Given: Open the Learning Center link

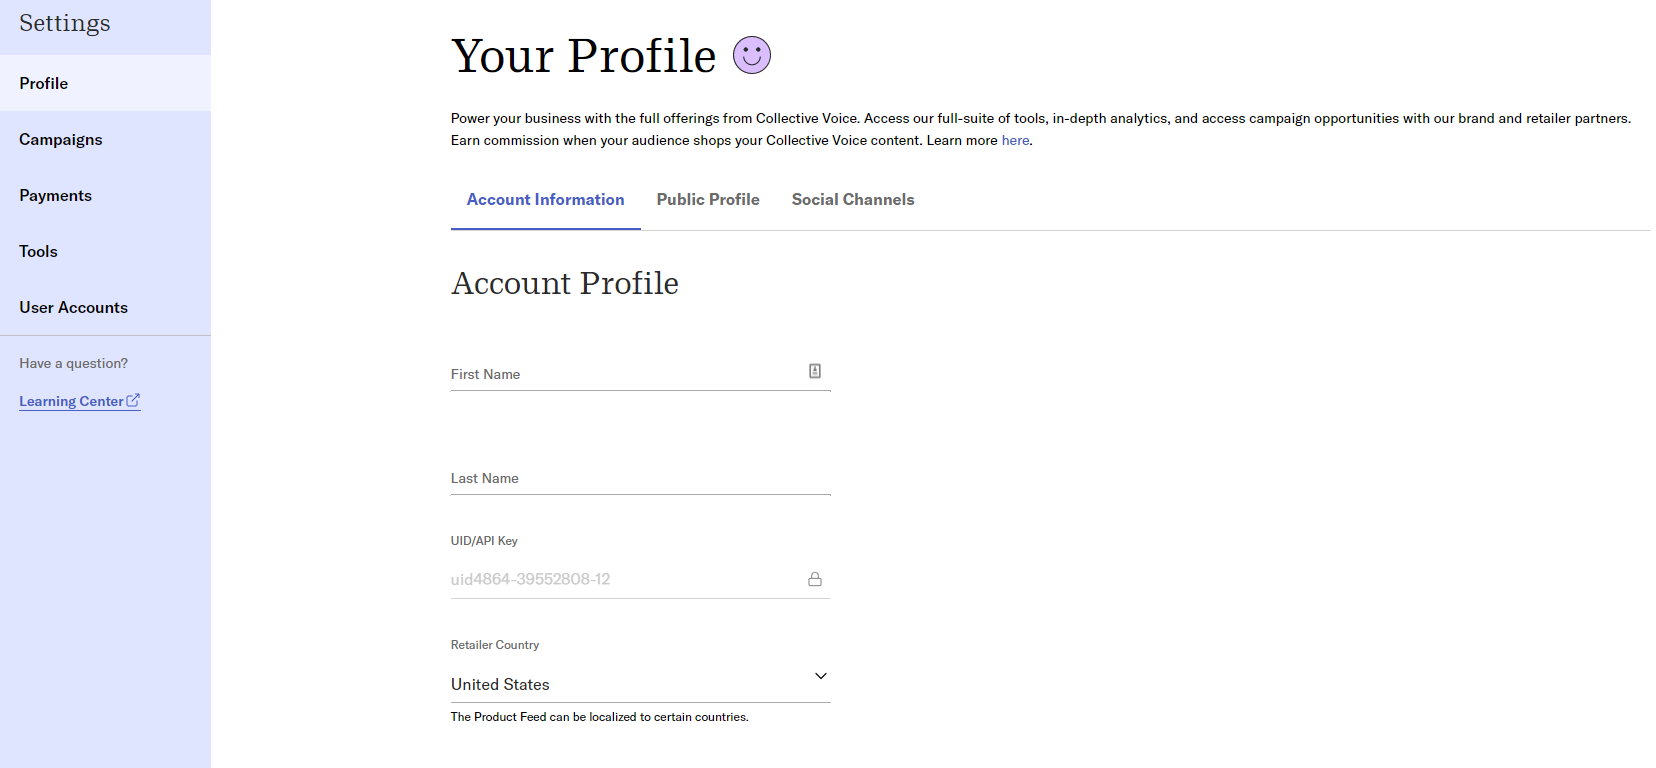Looking at the screenshot, I should 72,401.
